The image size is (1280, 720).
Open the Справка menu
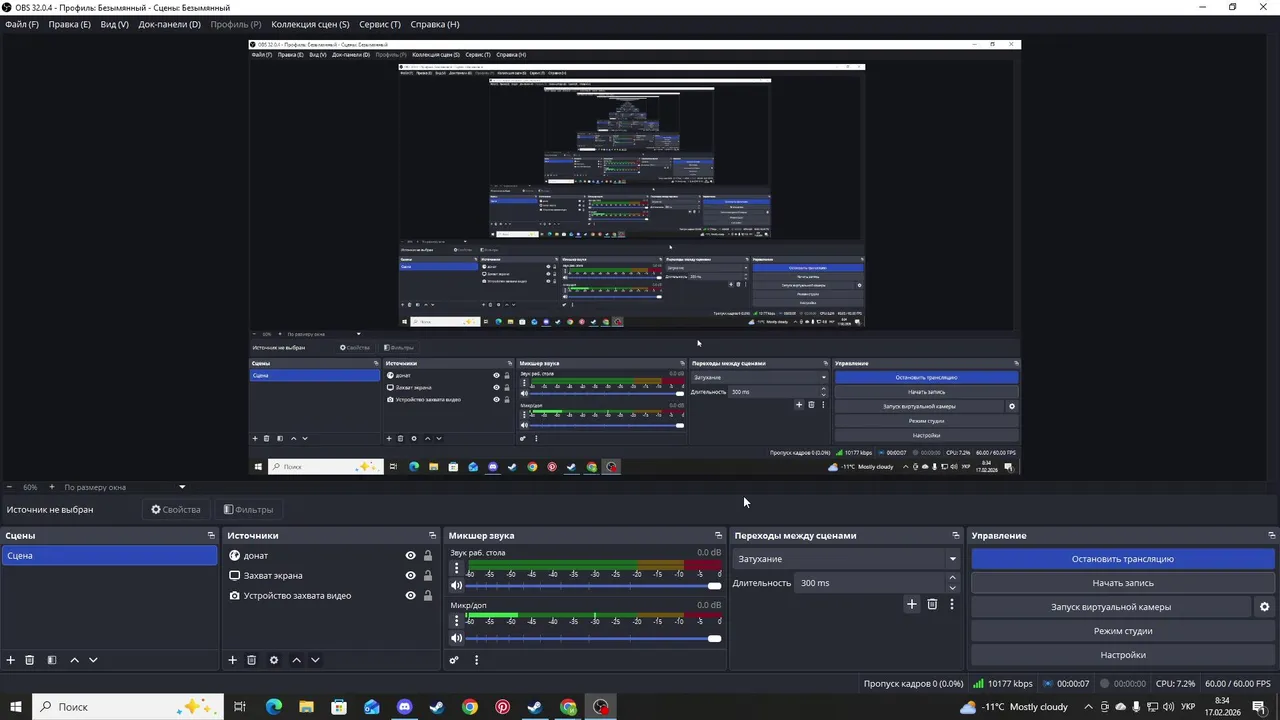tap(435, 24)
